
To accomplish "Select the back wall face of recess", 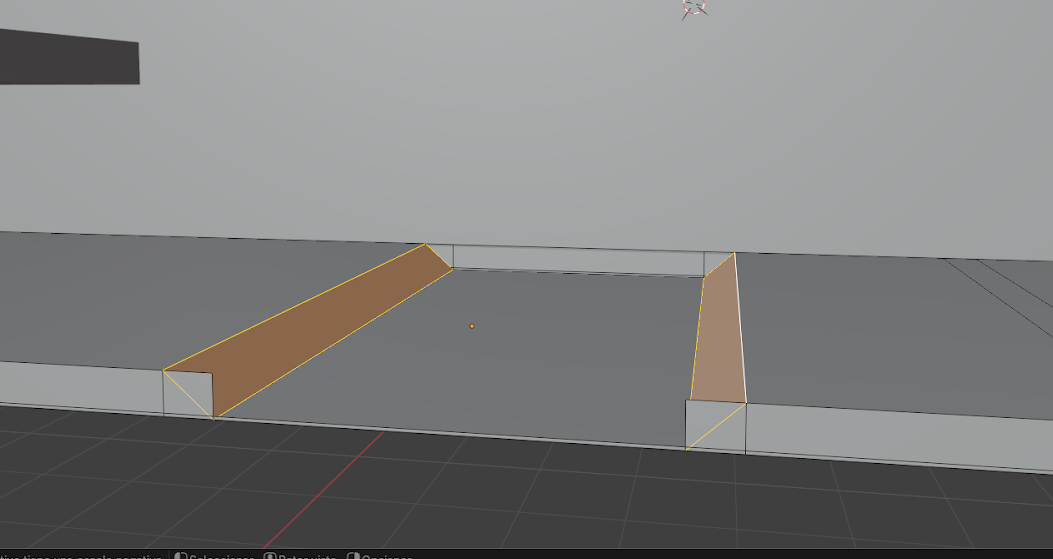I will 578,261.
